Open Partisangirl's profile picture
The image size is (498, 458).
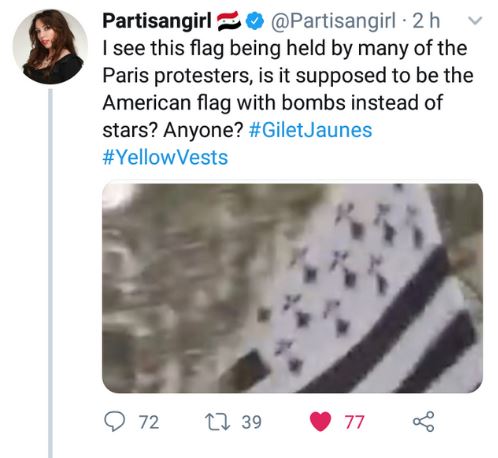click(50, 47)
